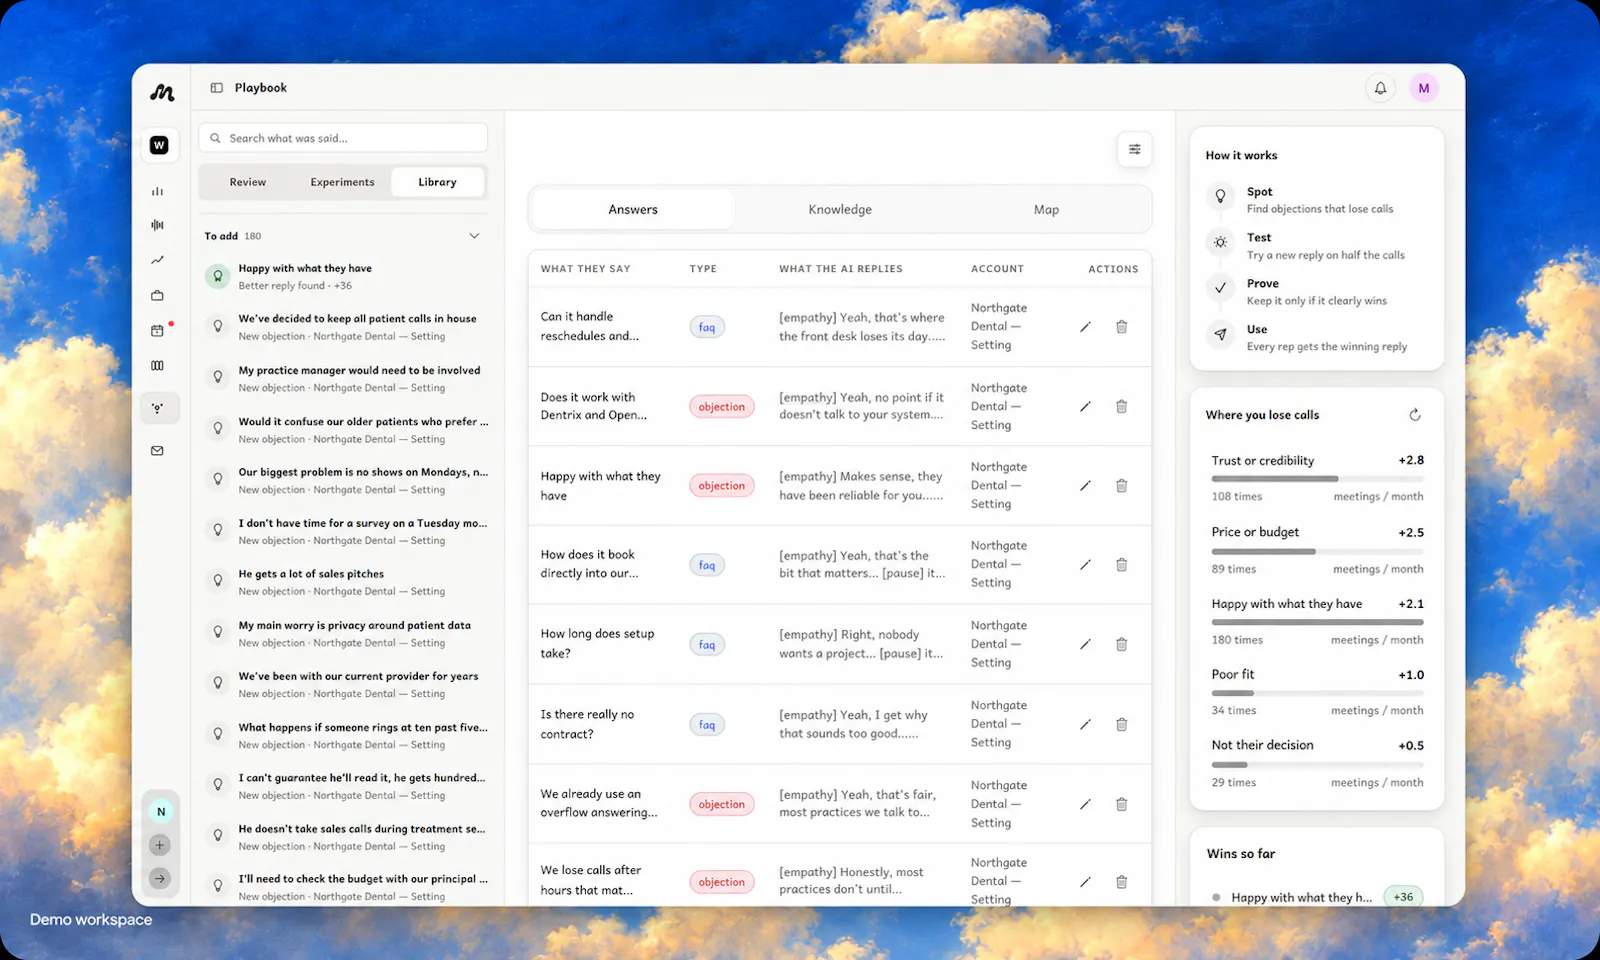Open 'What happens if someone rings' objection
This screenshot has width=1600, height=960.
pyautogui.click(x=346, y=736)
